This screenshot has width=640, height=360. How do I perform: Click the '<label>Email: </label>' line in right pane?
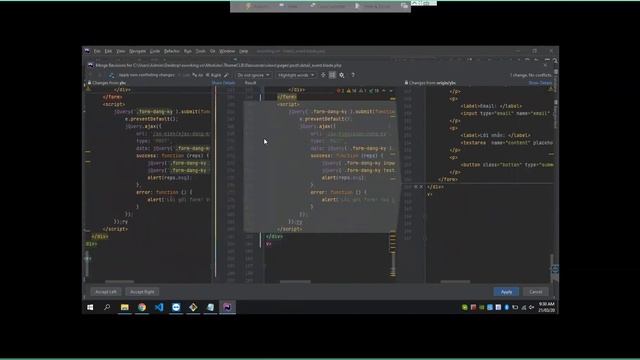tap(491, 106)
